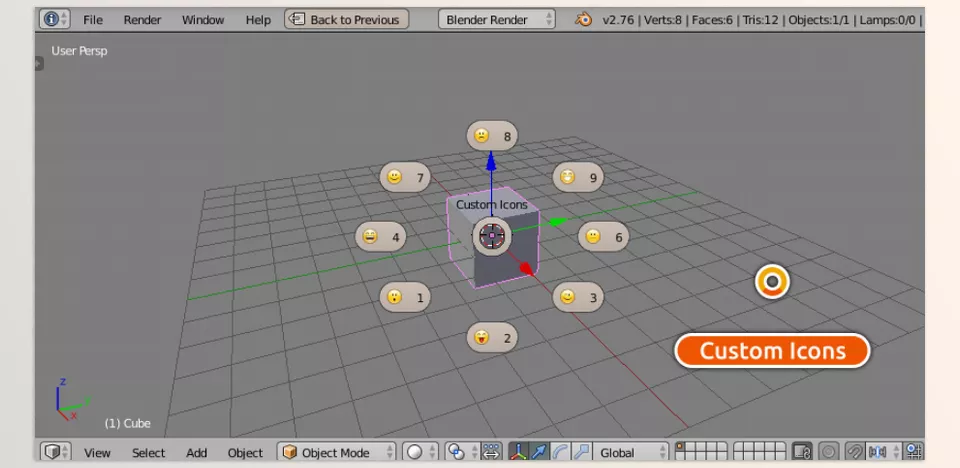Click the v2.76 version text

(618, 20)
